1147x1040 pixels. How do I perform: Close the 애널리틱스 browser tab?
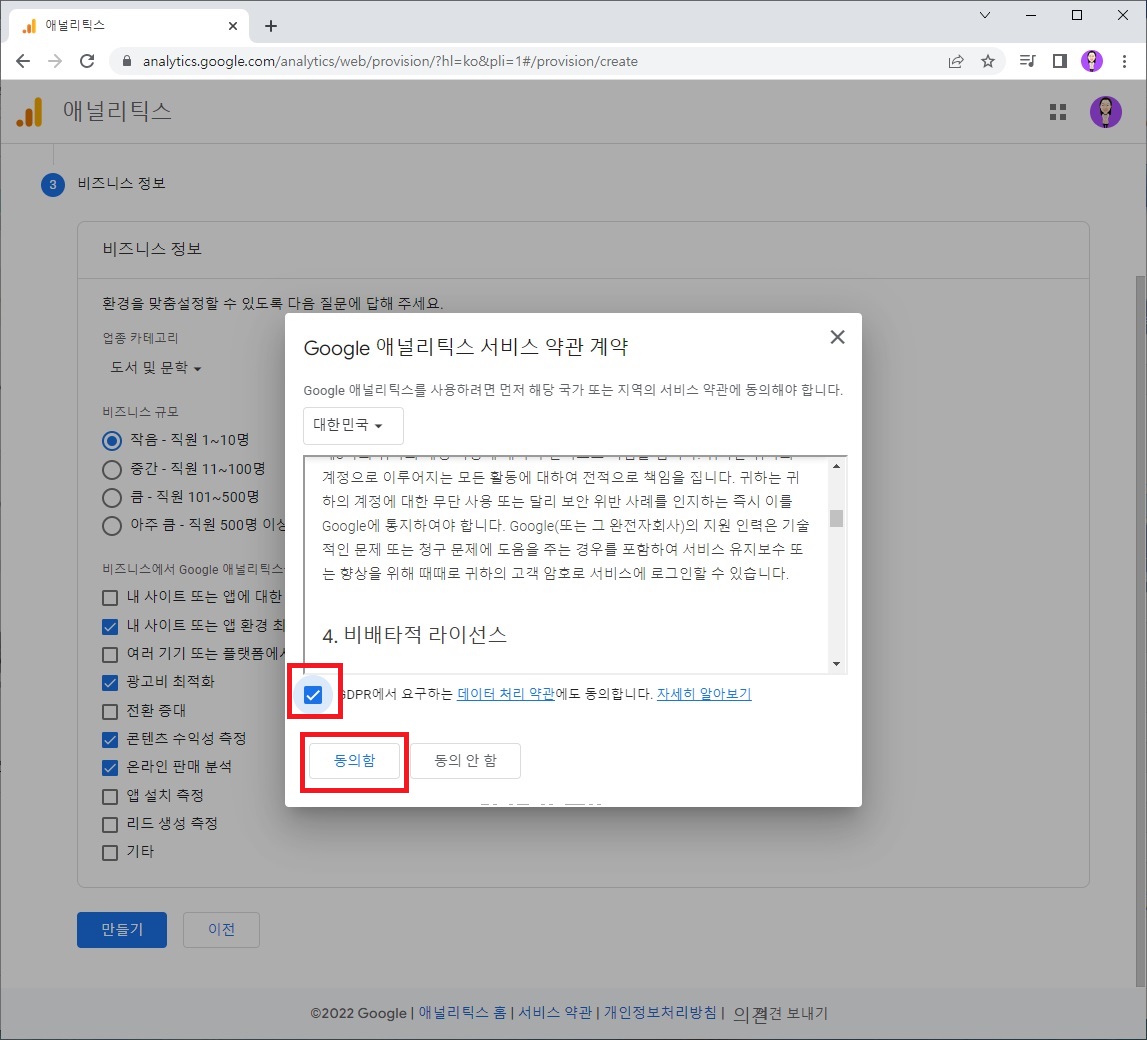click(x=233, y=26)
